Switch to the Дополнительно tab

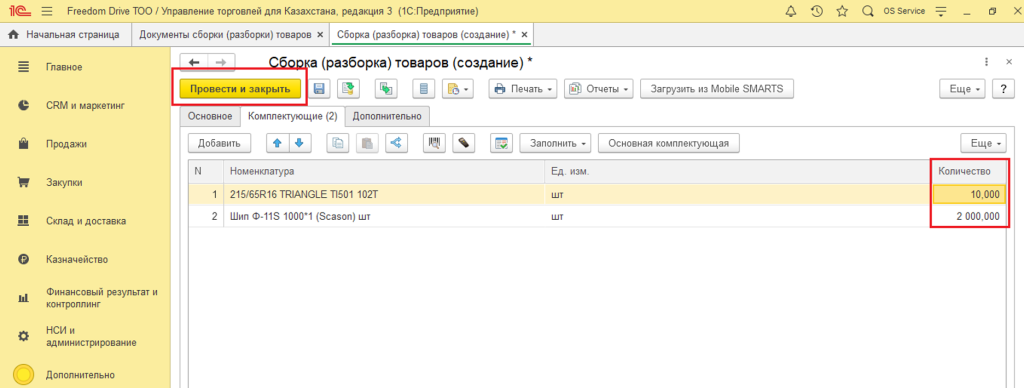pyautogui.click(x=387, y=116)
